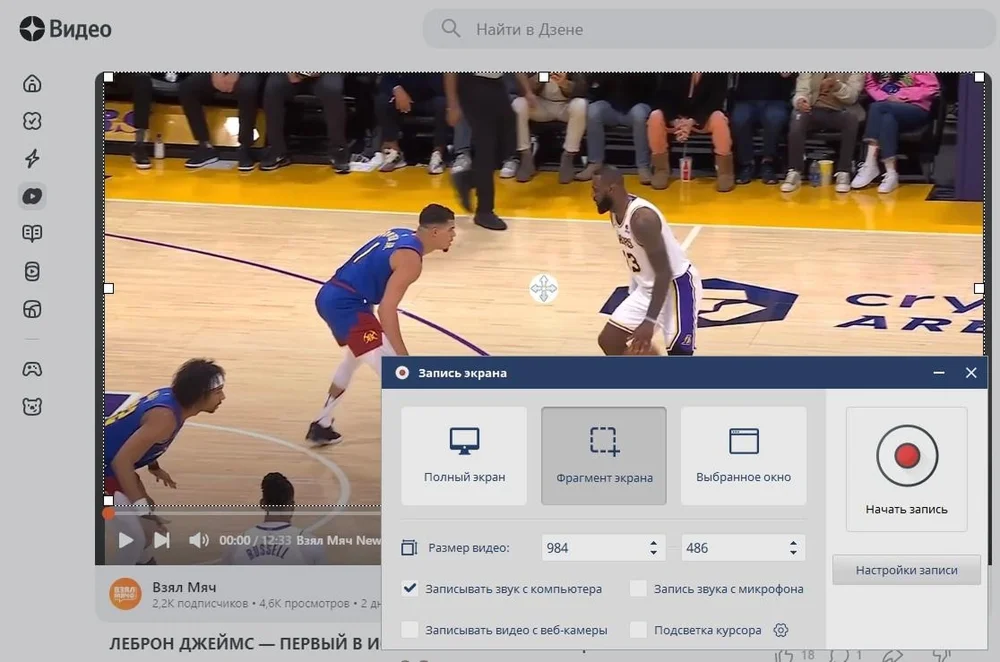Mute the video with the speaker icon

[x=198, y=540]
